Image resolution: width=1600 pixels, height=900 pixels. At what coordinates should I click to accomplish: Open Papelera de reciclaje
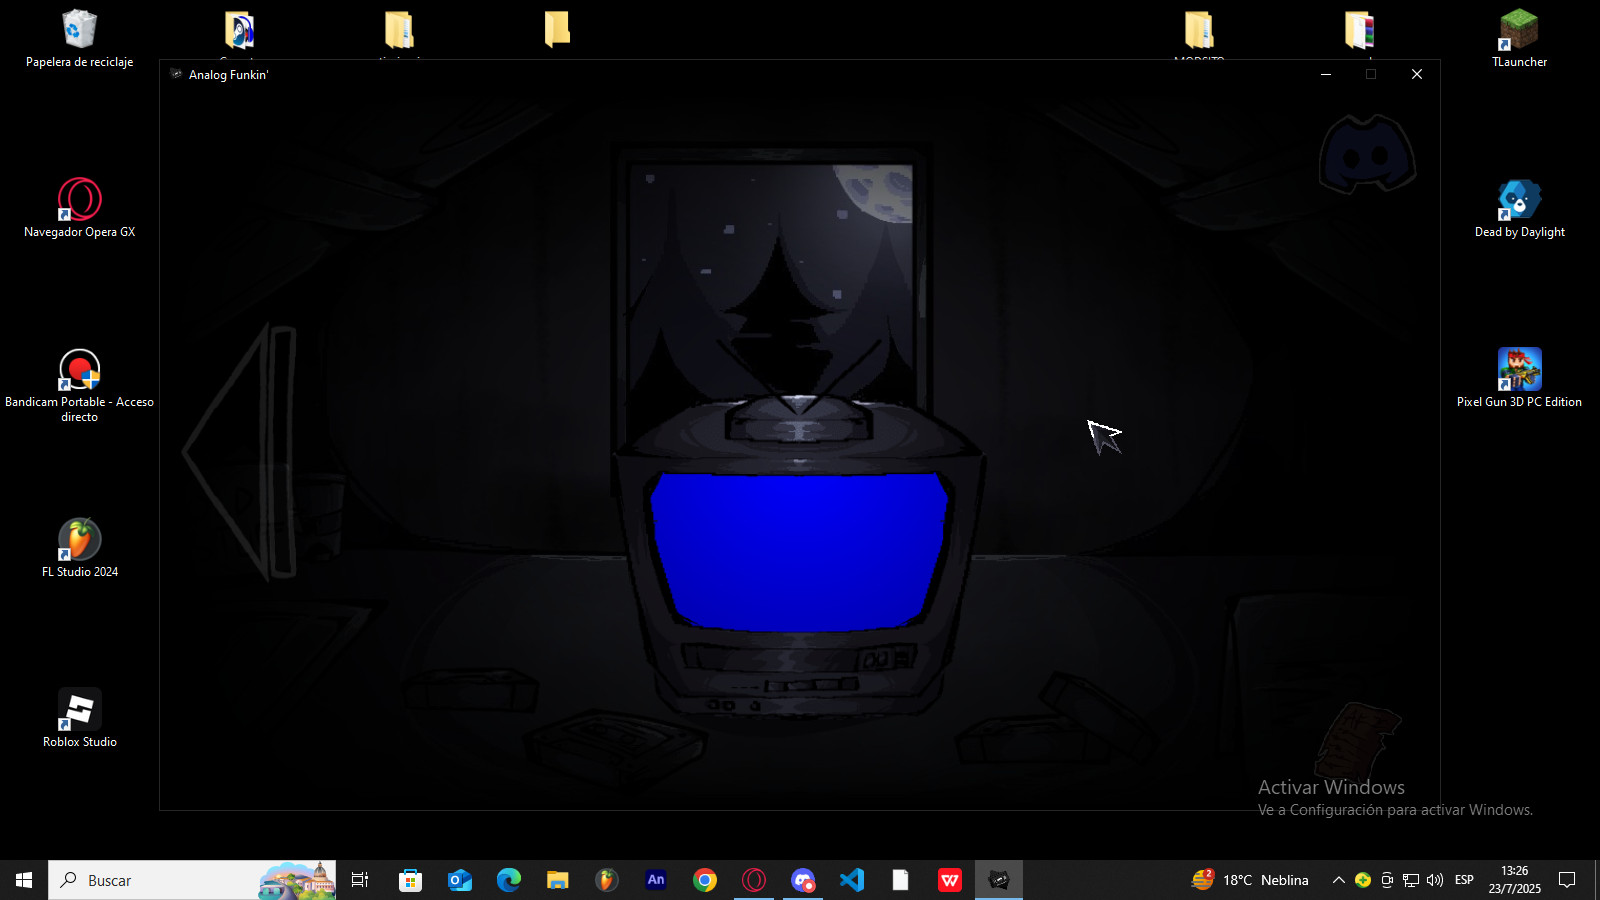(79, 30)
